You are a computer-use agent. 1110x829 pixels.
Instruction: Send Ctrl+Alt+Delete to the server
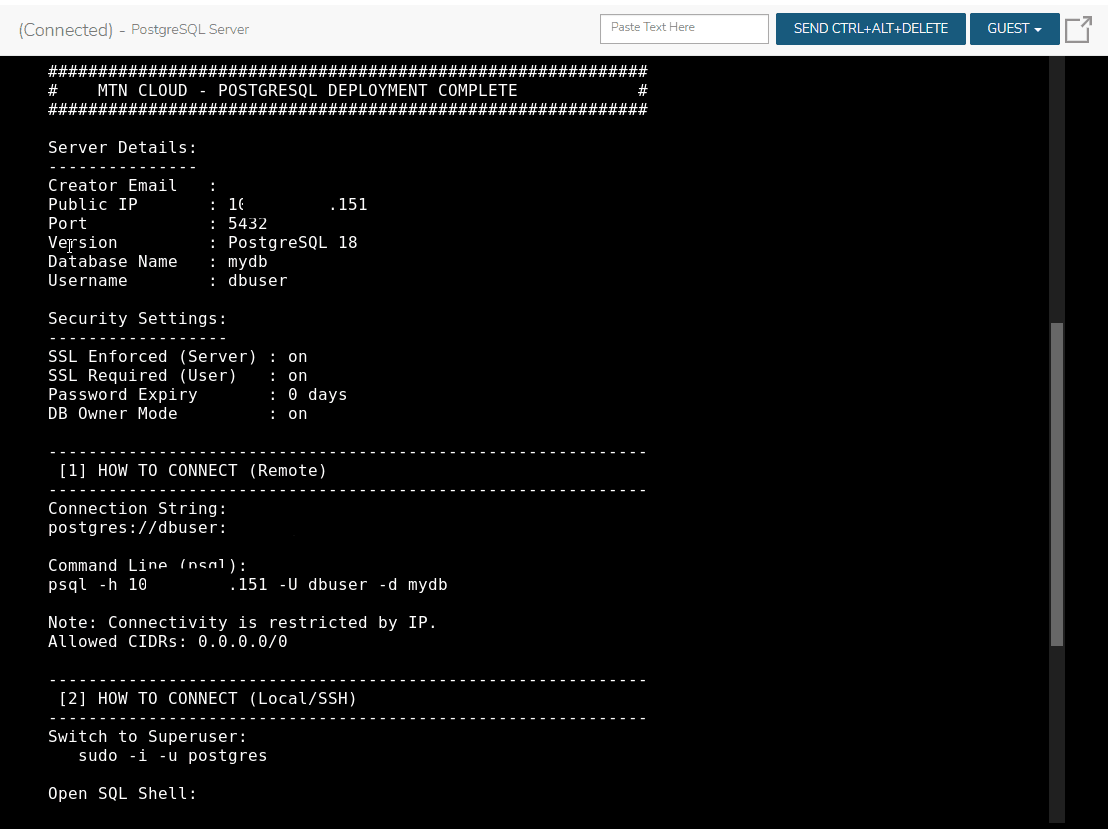(x=871, y=29)
